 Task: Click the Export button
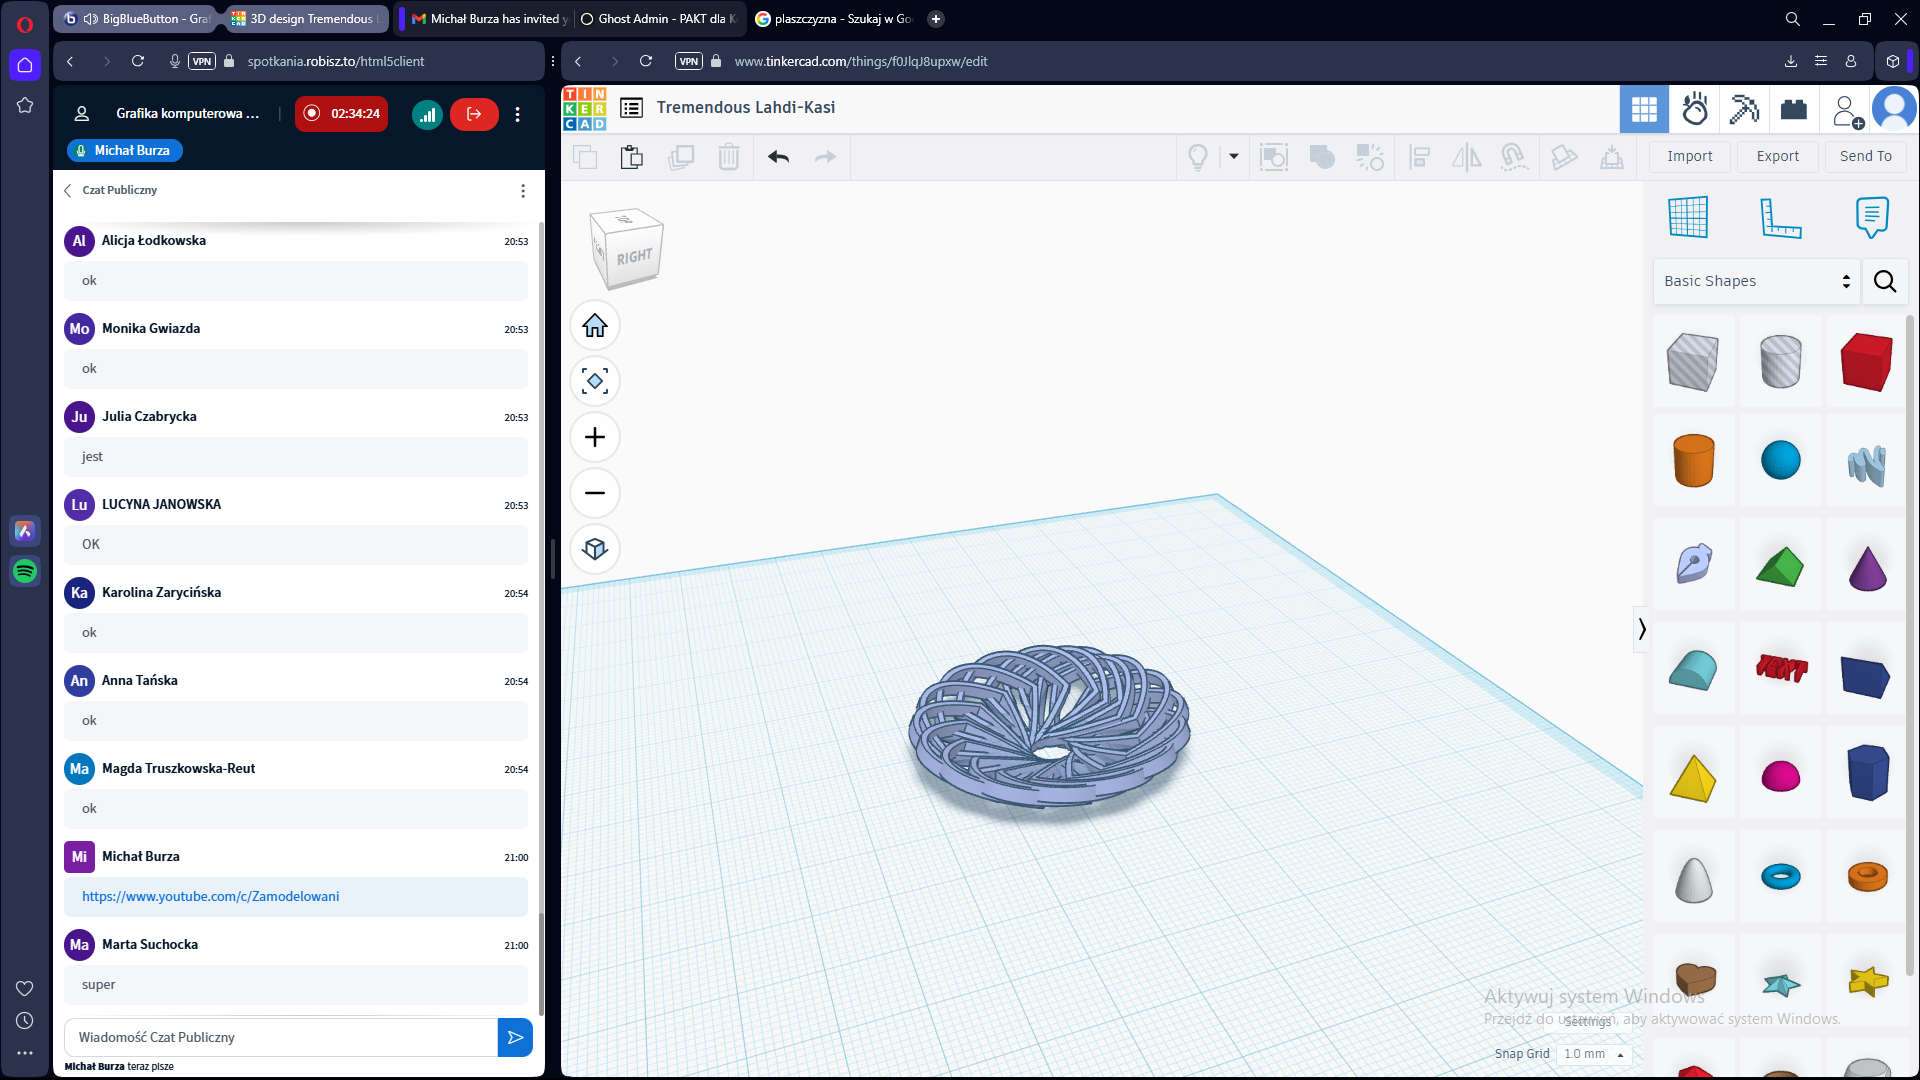1777,156
